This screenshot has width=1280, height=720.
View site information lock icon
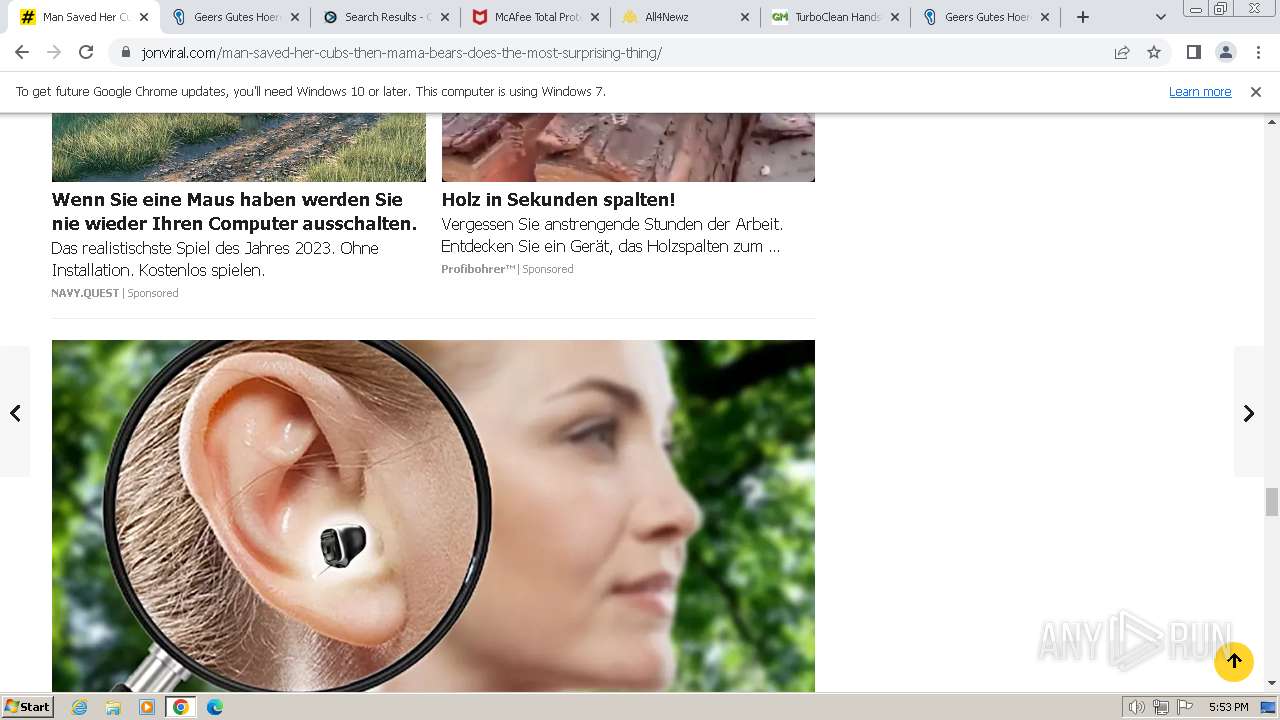click(126, 53)
